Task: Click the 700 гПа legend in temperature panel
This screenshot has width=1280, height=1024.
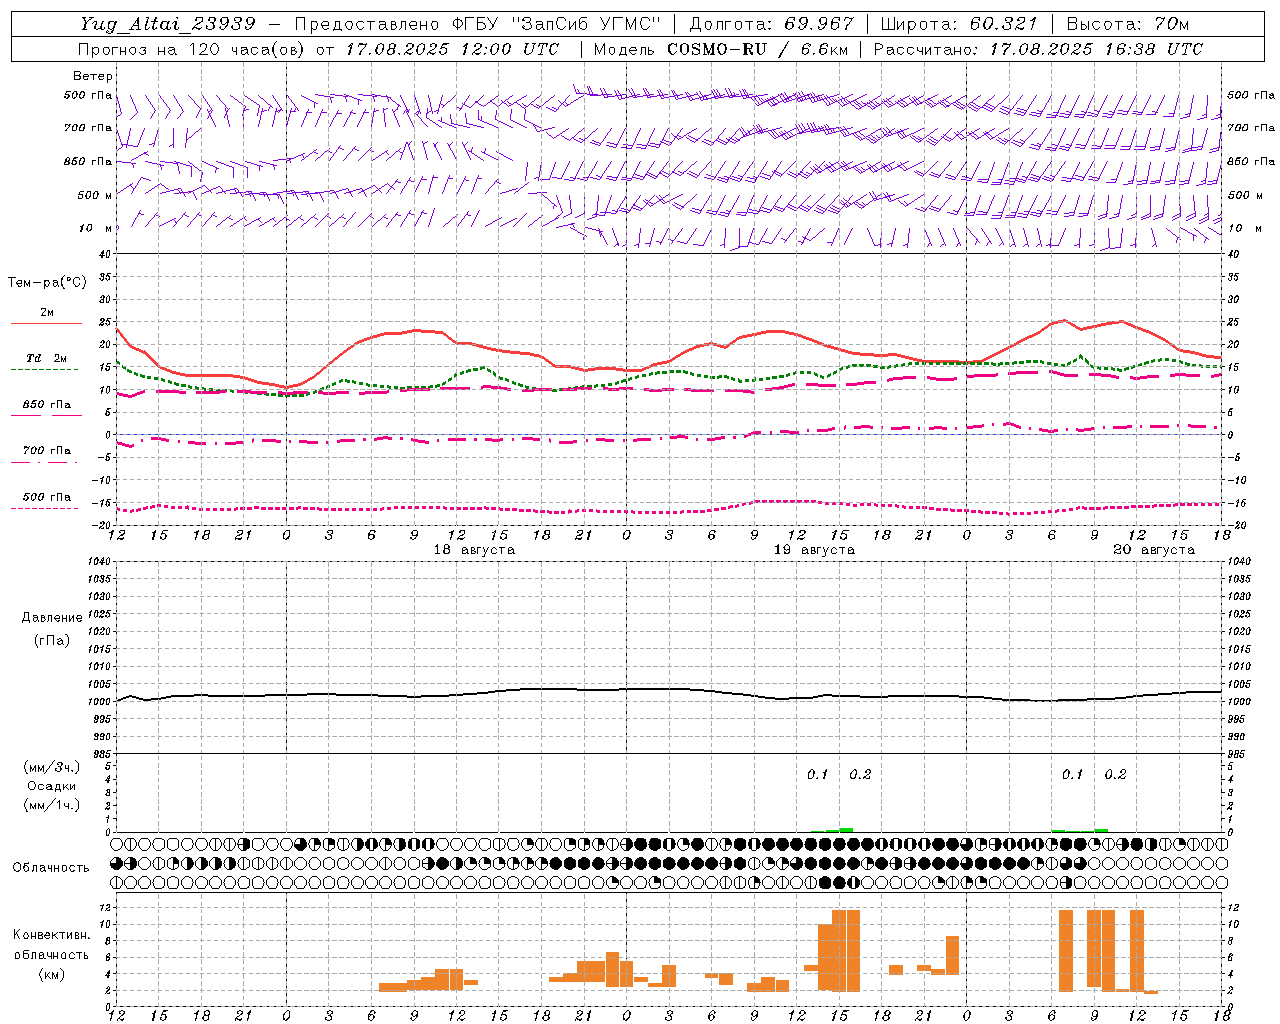Action: [47, 451]
